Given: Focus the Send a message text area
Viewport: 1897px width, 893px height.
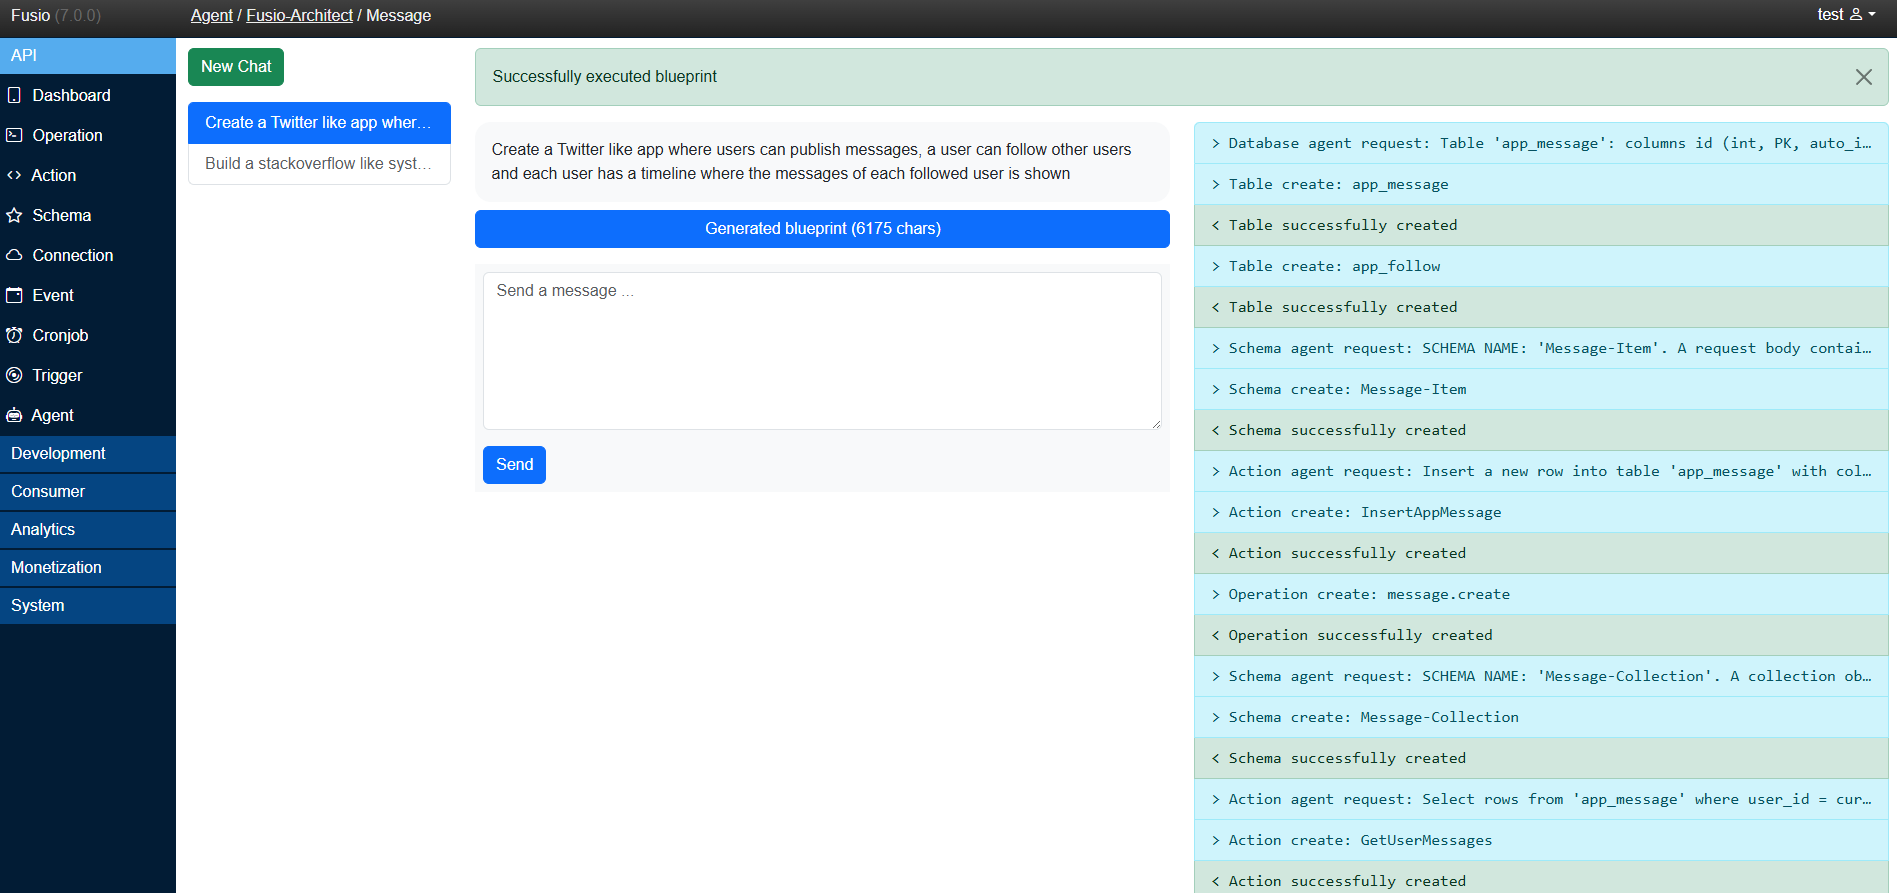Looking at the screenshot, I should coord(821,350).
